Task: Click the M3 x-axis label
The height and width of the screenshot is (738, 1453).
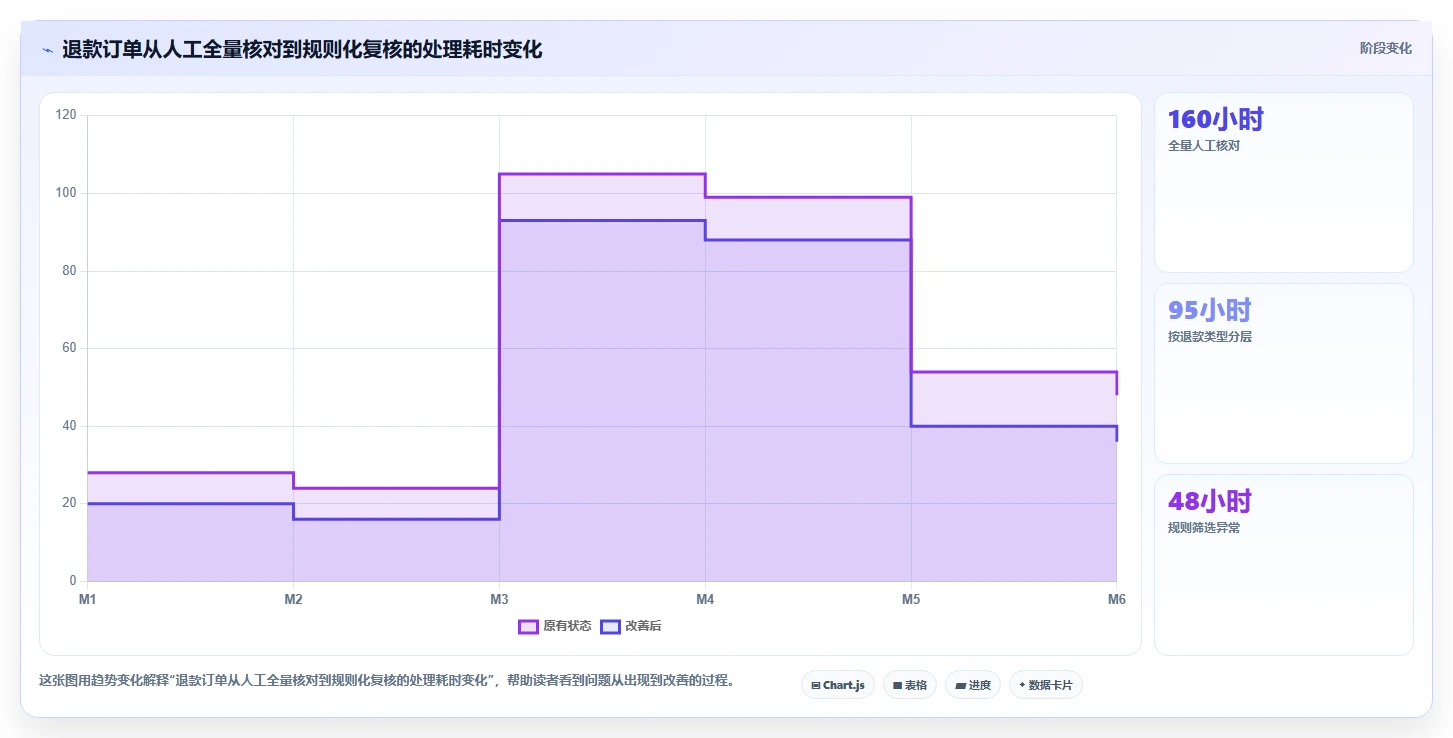Action: [499, 600]
